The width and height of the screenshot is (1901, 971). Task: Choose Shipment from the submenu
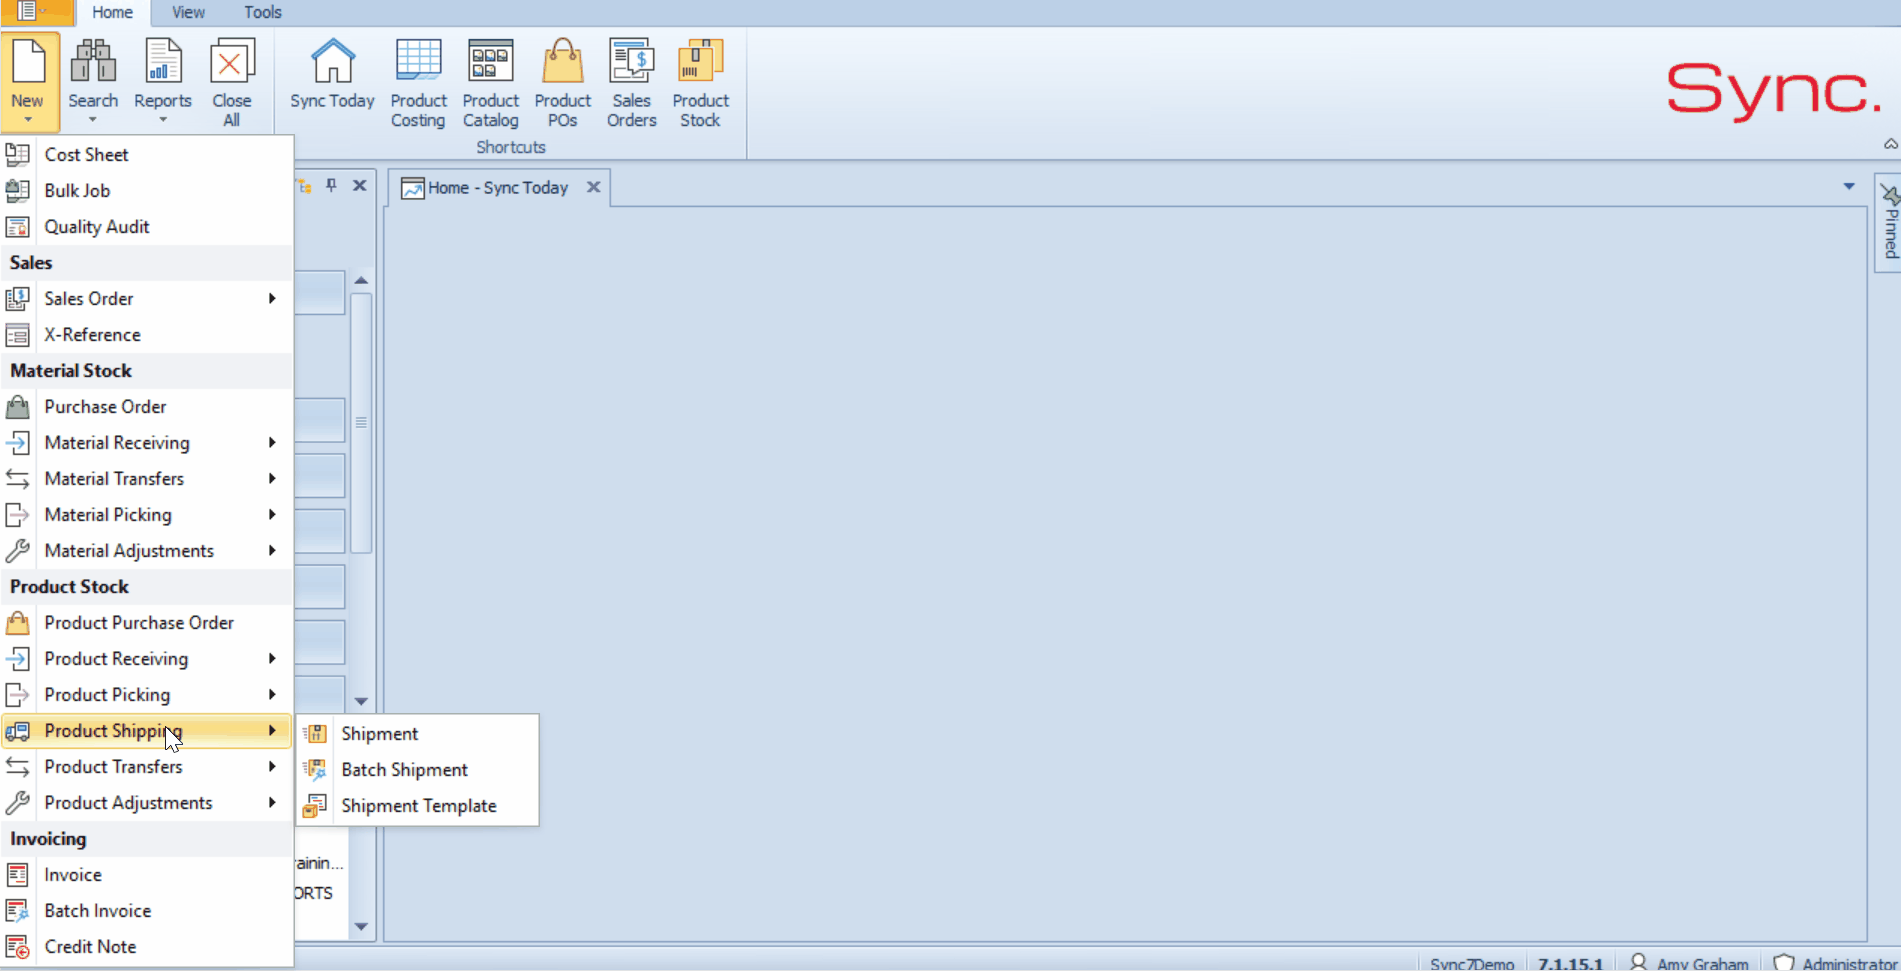click(418, 734)
